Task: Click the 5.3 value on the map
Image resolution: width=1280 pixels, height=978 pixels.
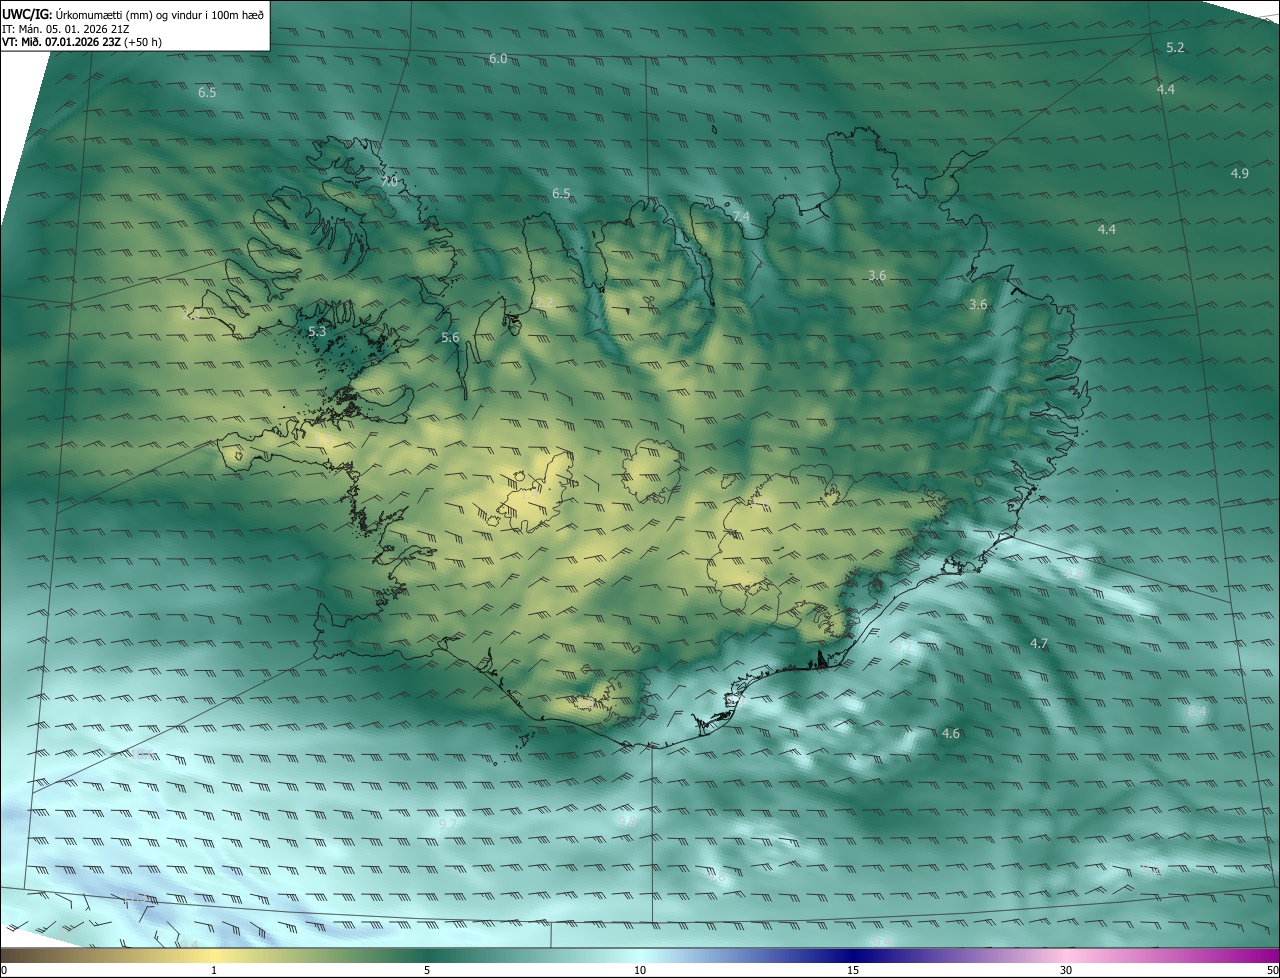Action: [317, 331]
